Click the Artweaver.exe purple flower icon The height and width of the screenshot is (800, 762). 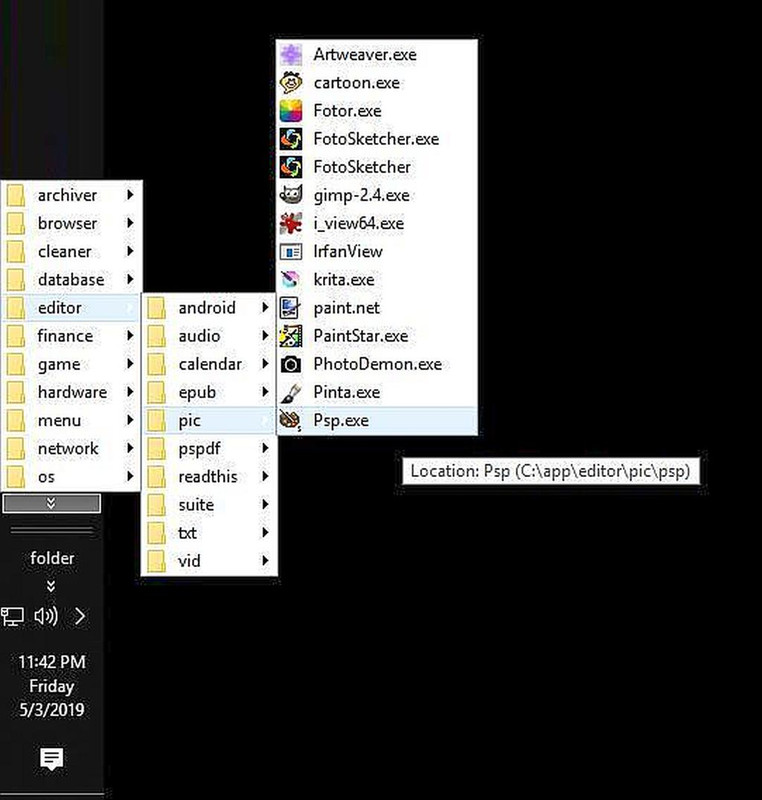point(291,55)
